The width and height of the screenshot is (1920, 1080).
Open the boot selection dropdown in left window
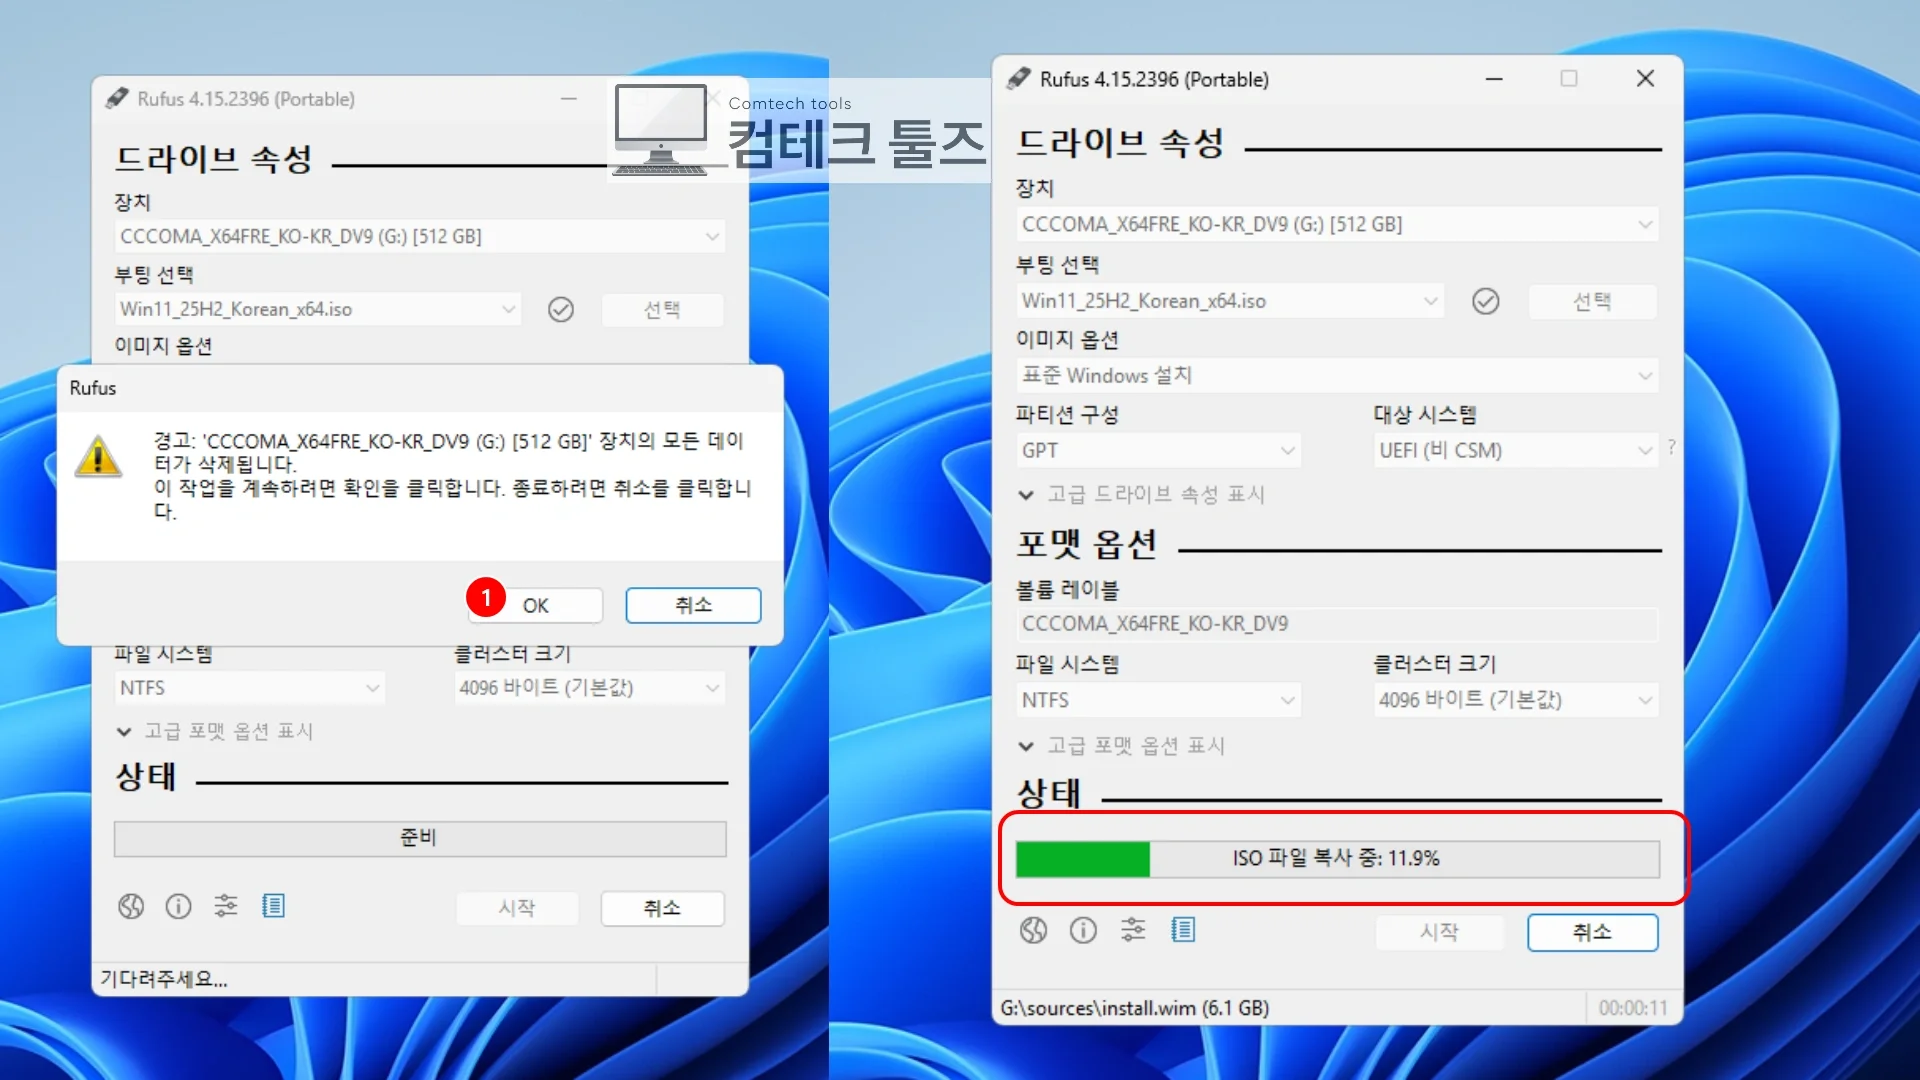point(318,310)
